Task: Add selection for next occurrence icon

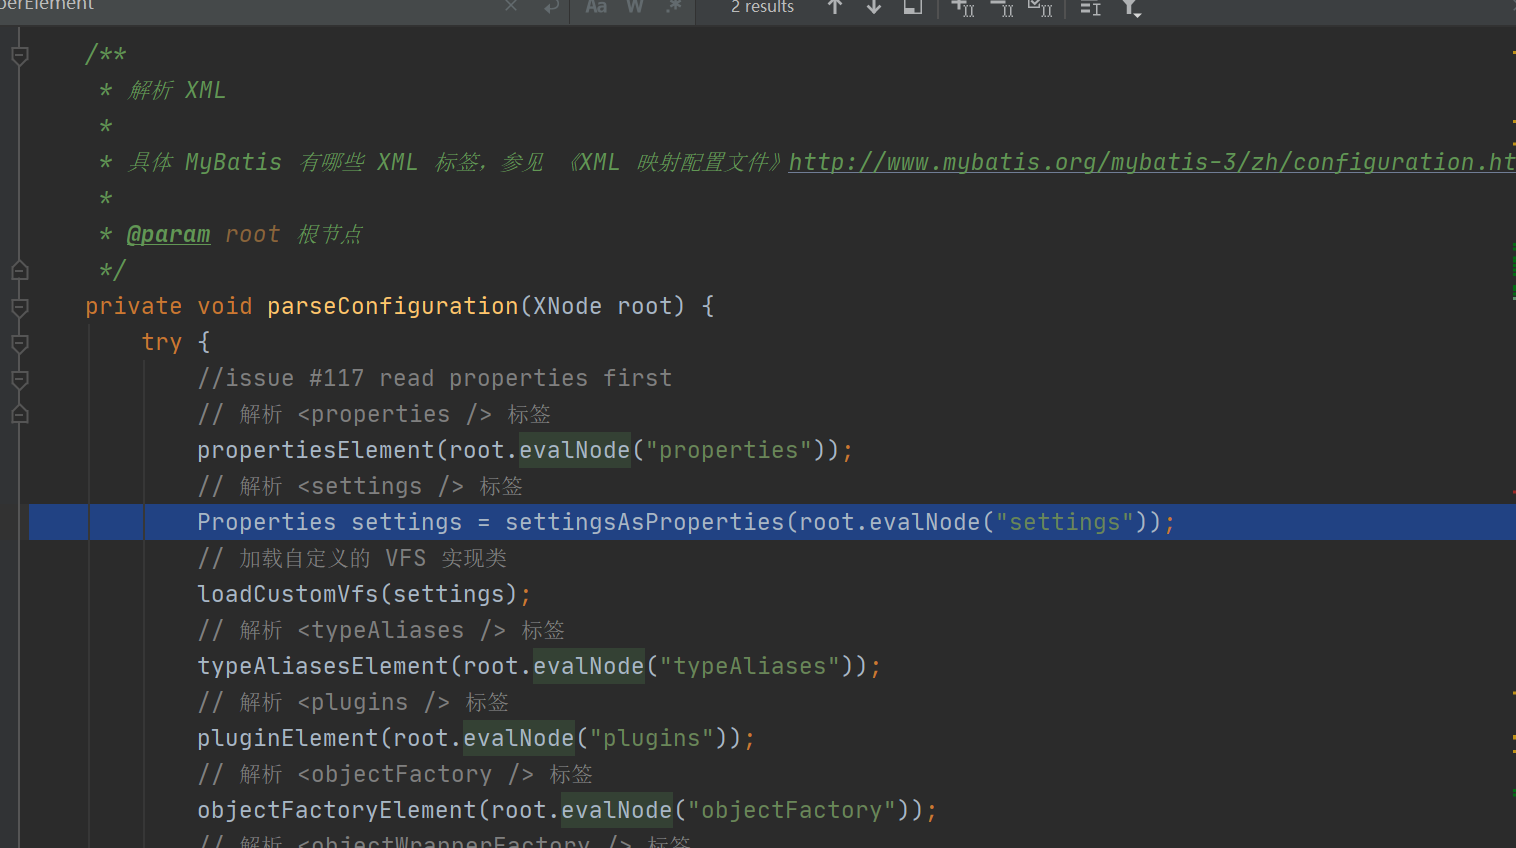Action: tap(962, 8)
